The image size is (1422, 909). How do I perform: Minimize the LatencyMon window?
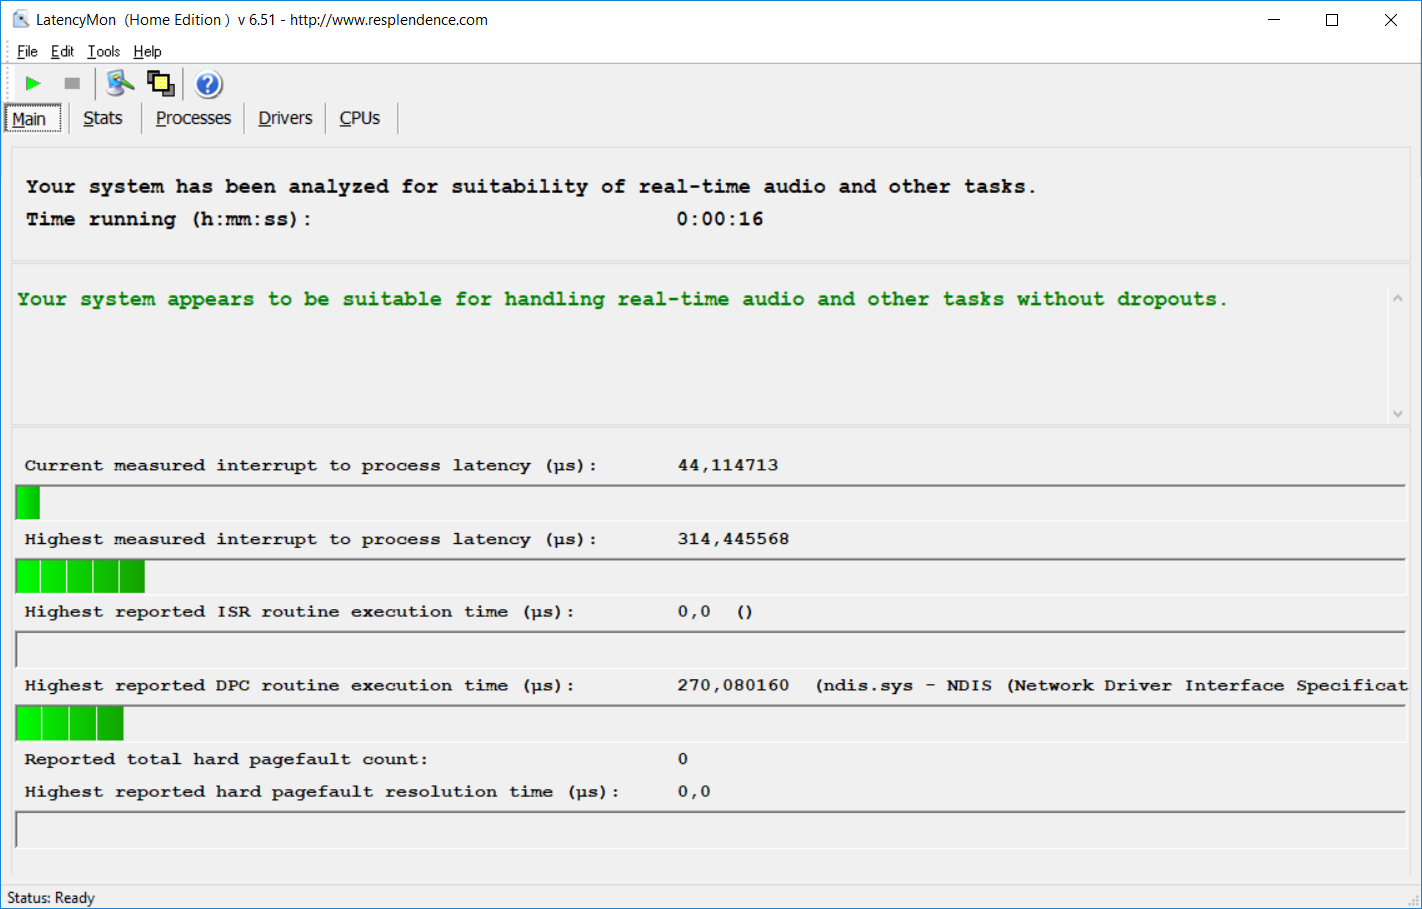tap(1274, 20)
